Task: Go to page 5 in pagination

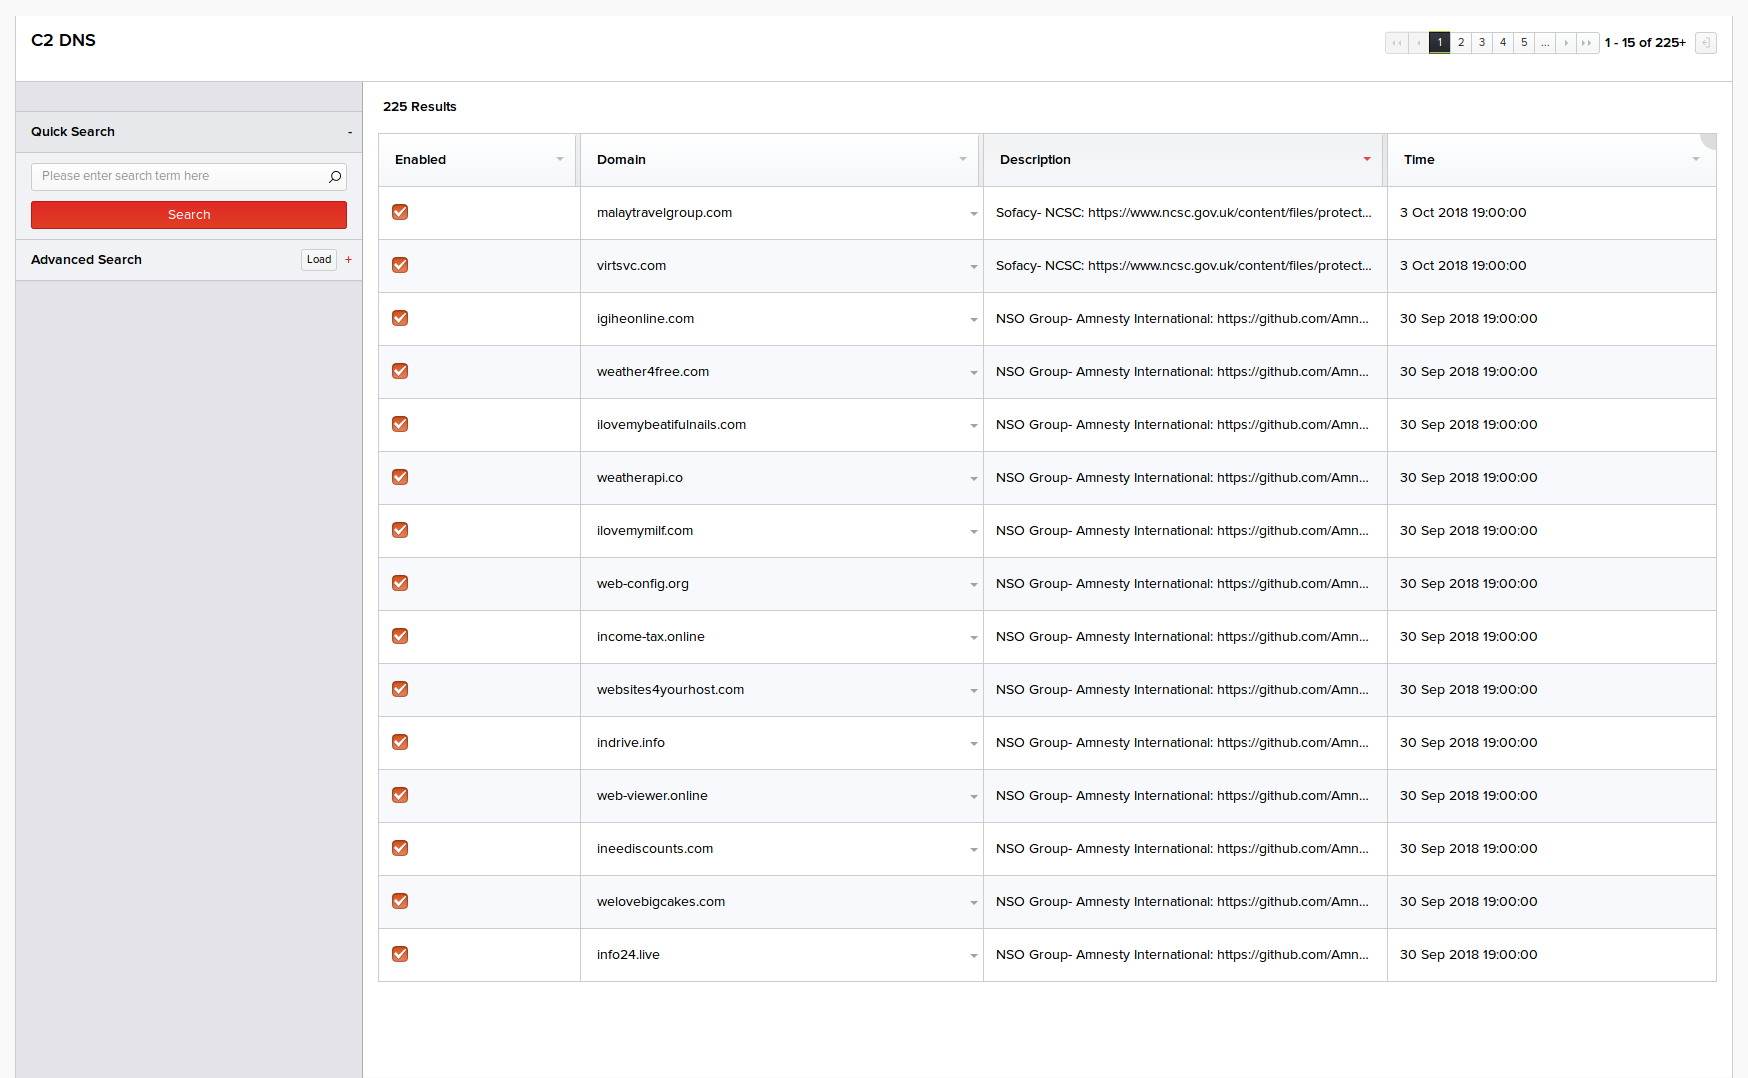Action: coord(1524,43)
